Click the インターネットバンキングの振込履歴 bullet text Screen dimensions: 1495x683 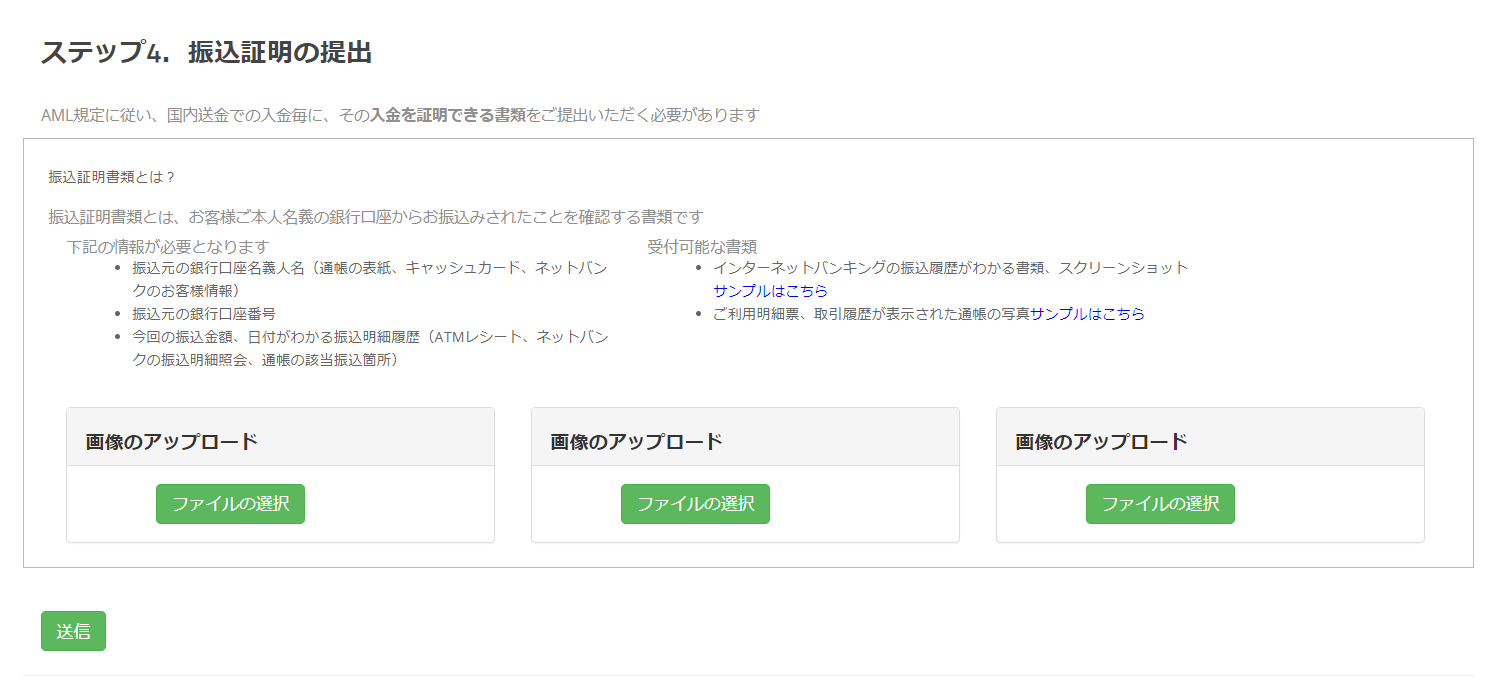coord(950,268)
